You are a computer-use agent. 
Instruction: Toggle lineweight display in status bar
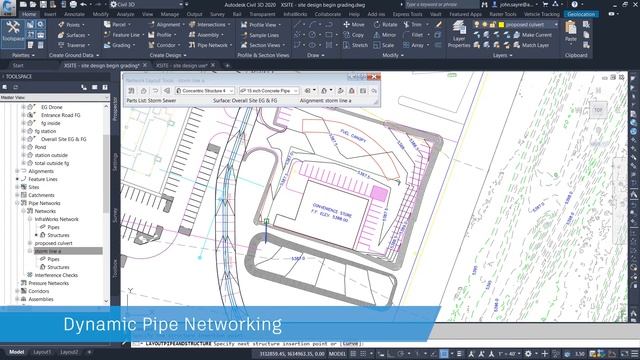click(460, 354)
